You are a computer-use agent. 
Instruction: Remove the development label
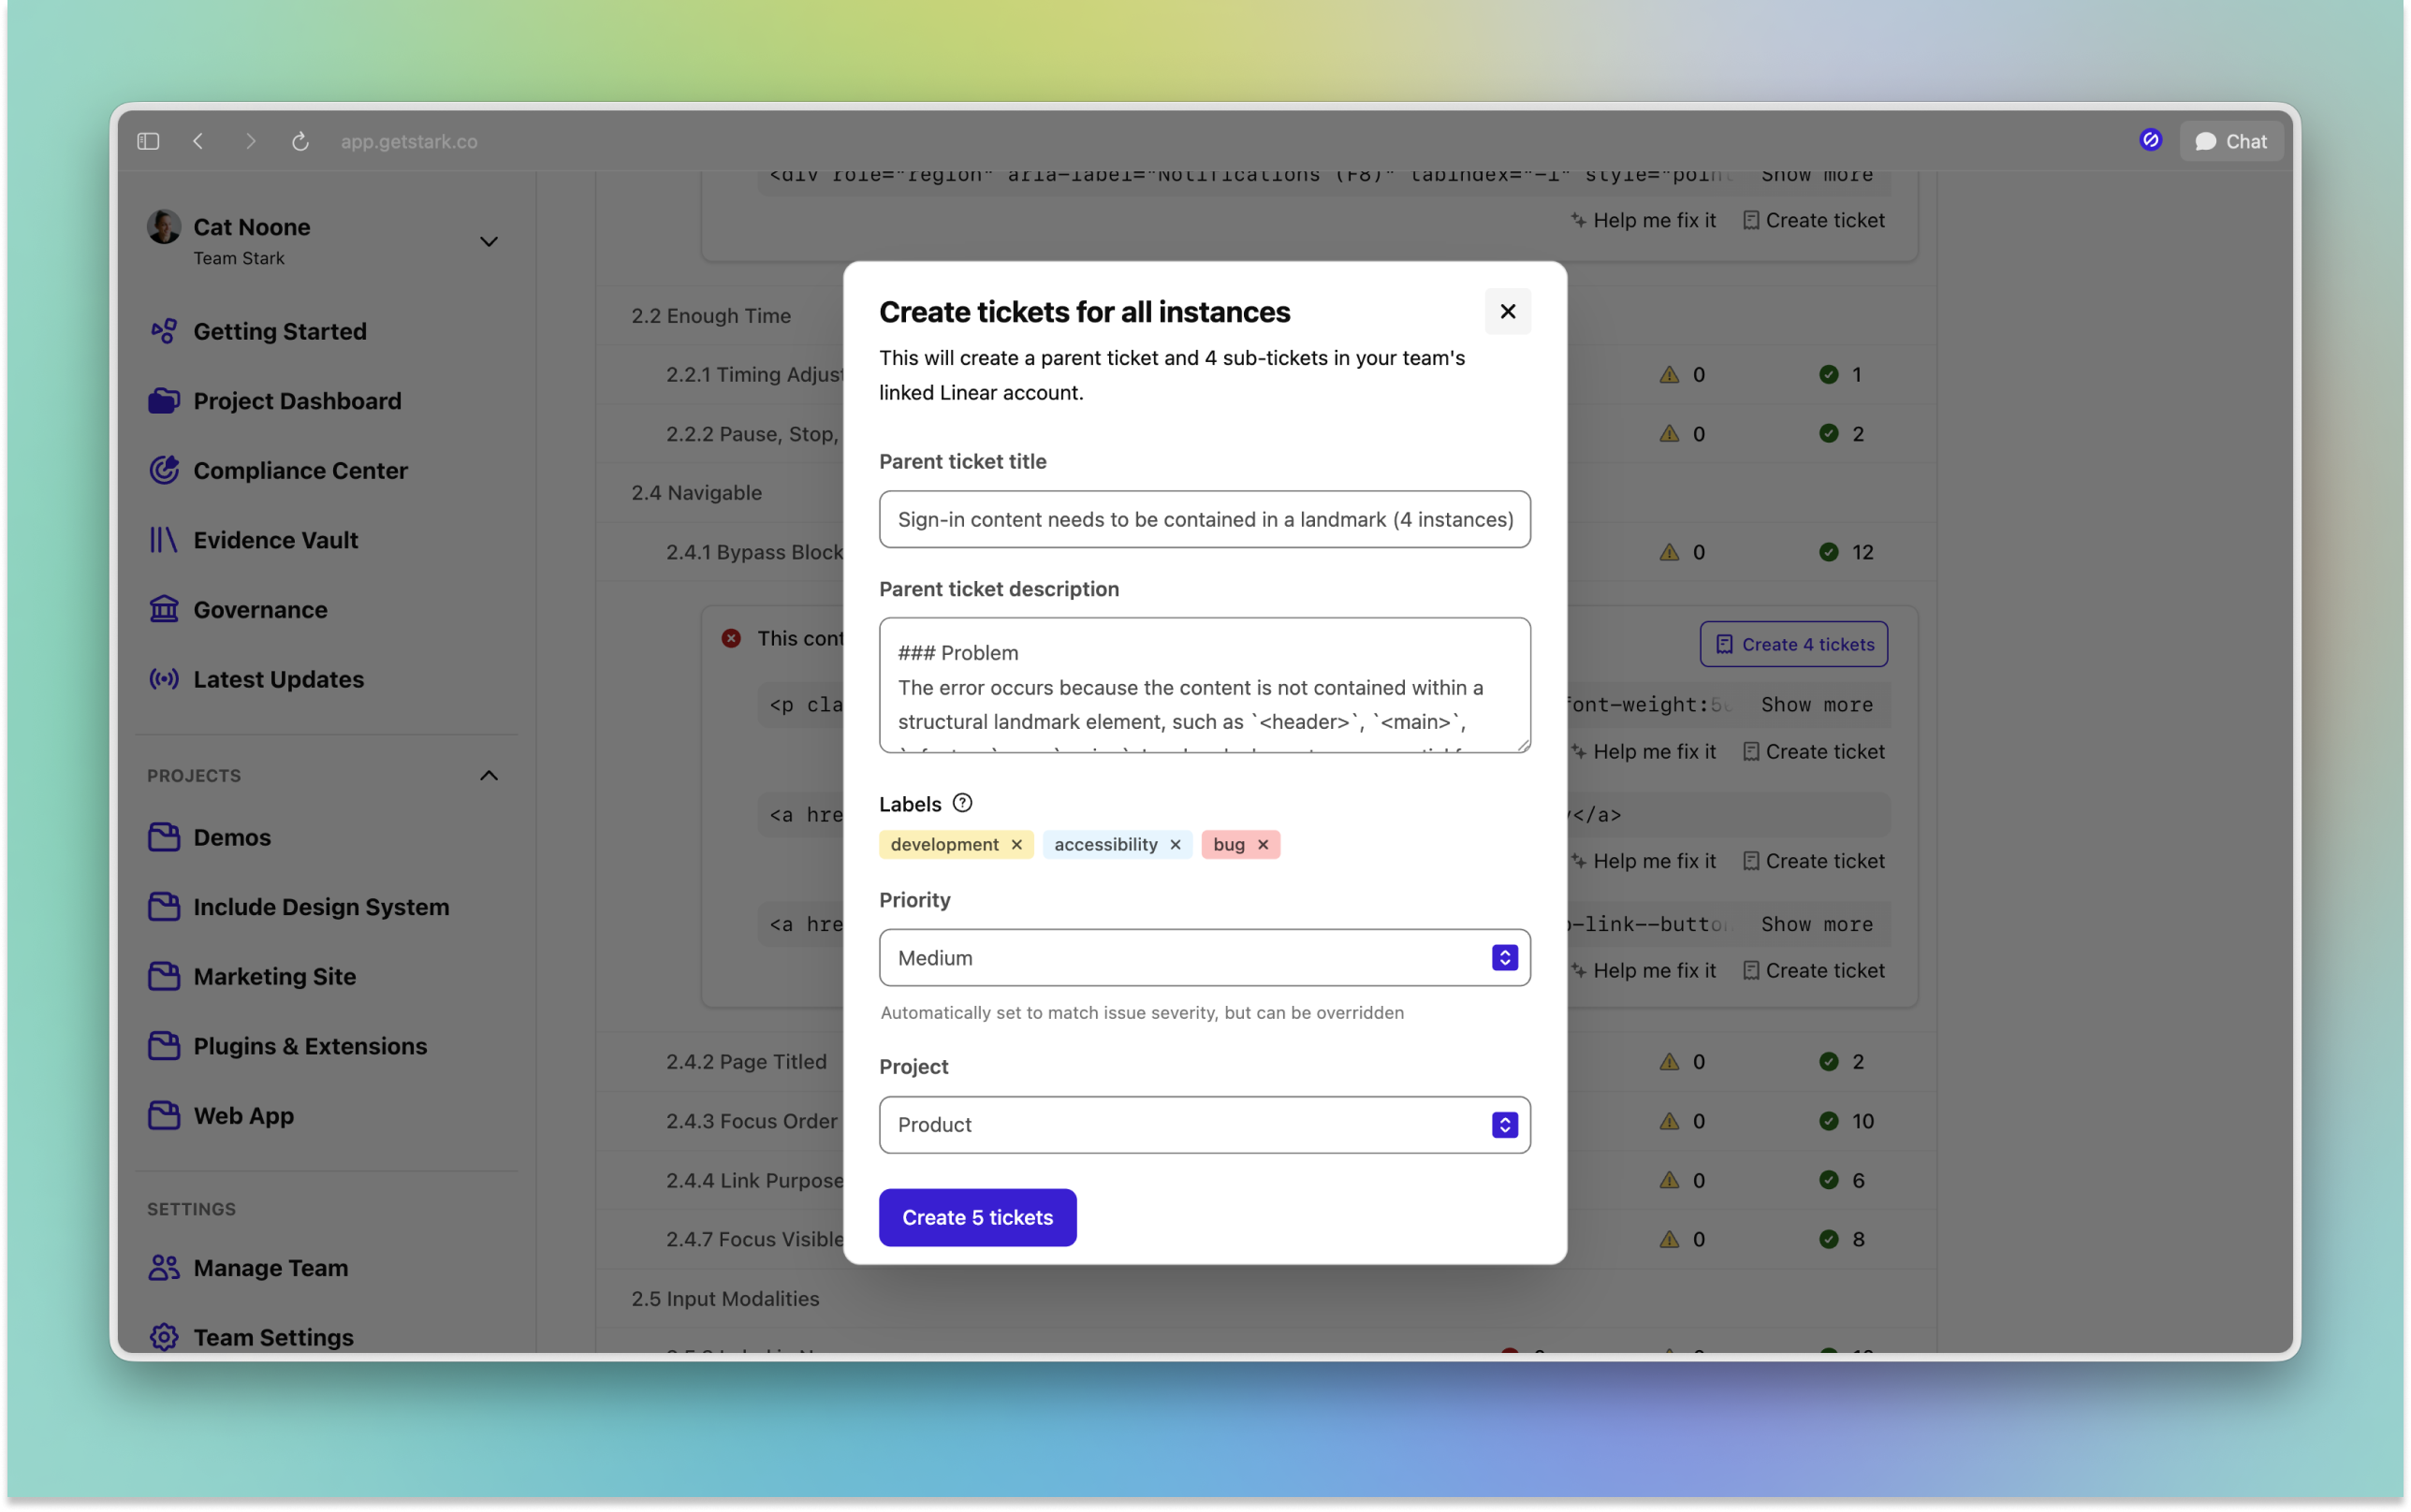pos(1016,845)
